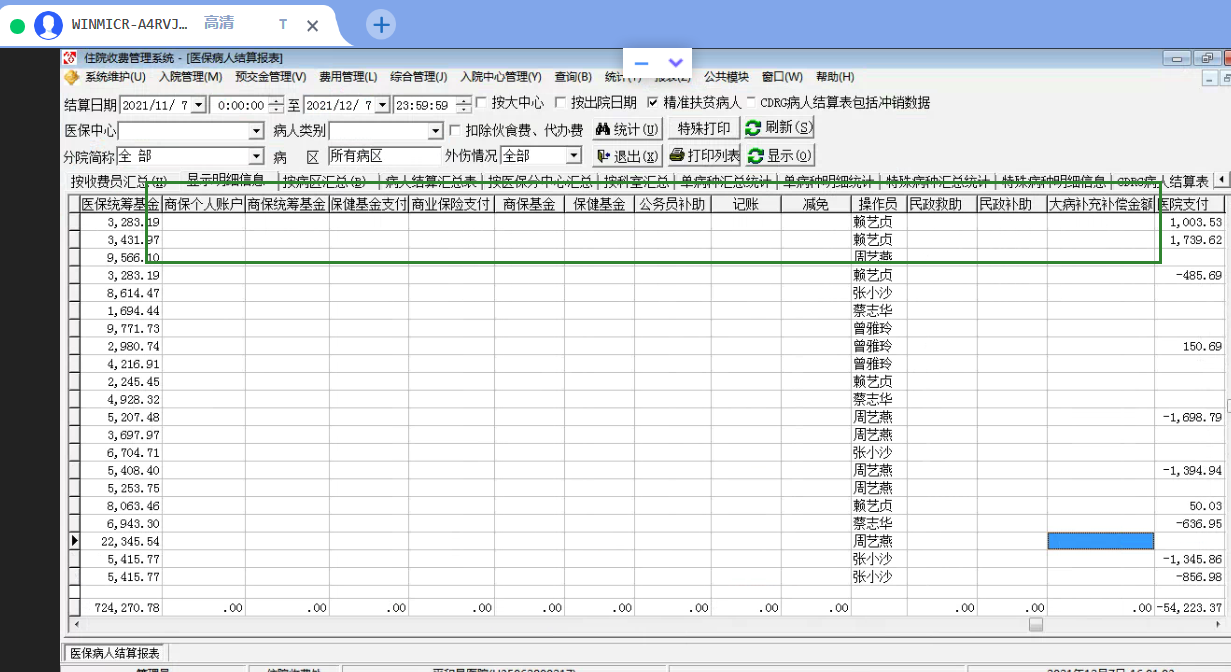Click the highlighted blue cell in 22,345.54 row
The image size is (1231, 672).
(x=1101, y=541)
